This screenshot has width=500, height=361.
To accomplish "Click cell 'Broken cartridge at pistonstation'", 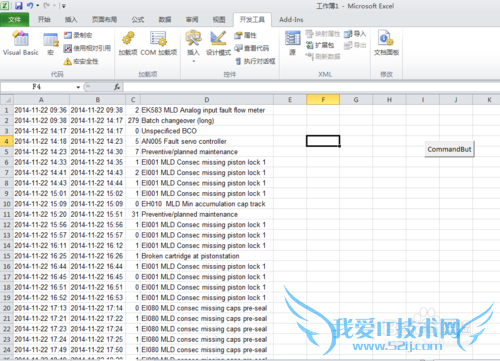I will click(x=207, y=256).
